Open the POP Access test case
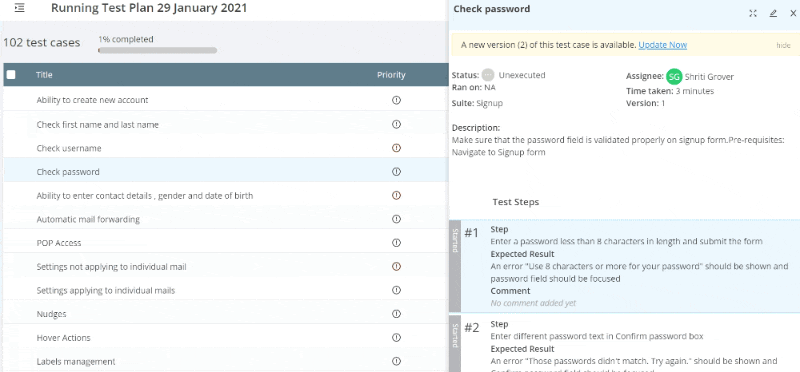Image resolution: width=800 pixels, height=372 pixels. (59, 243)
